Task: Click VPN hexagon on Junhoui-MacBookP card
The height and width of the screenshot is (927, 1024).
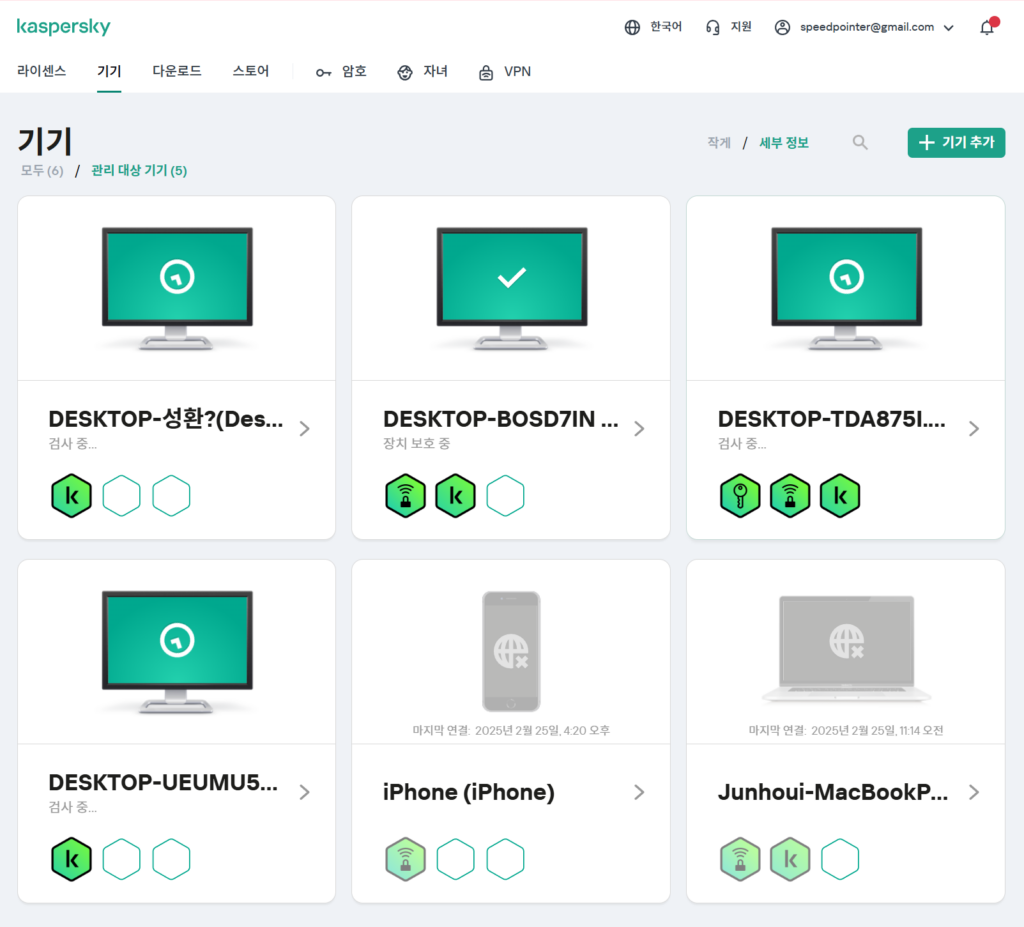Action: coord(741,859)
